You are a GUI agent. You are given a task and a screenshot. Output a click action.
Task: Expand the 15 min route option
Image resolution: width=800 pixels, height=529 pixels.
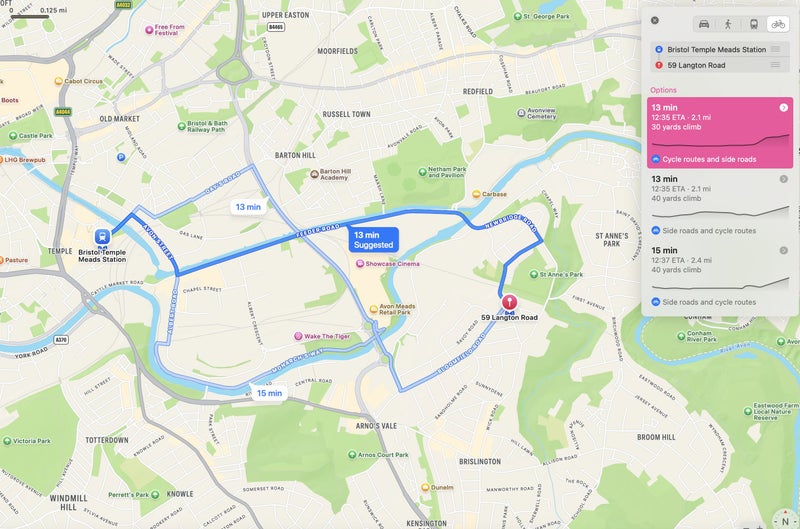[783, 250]
